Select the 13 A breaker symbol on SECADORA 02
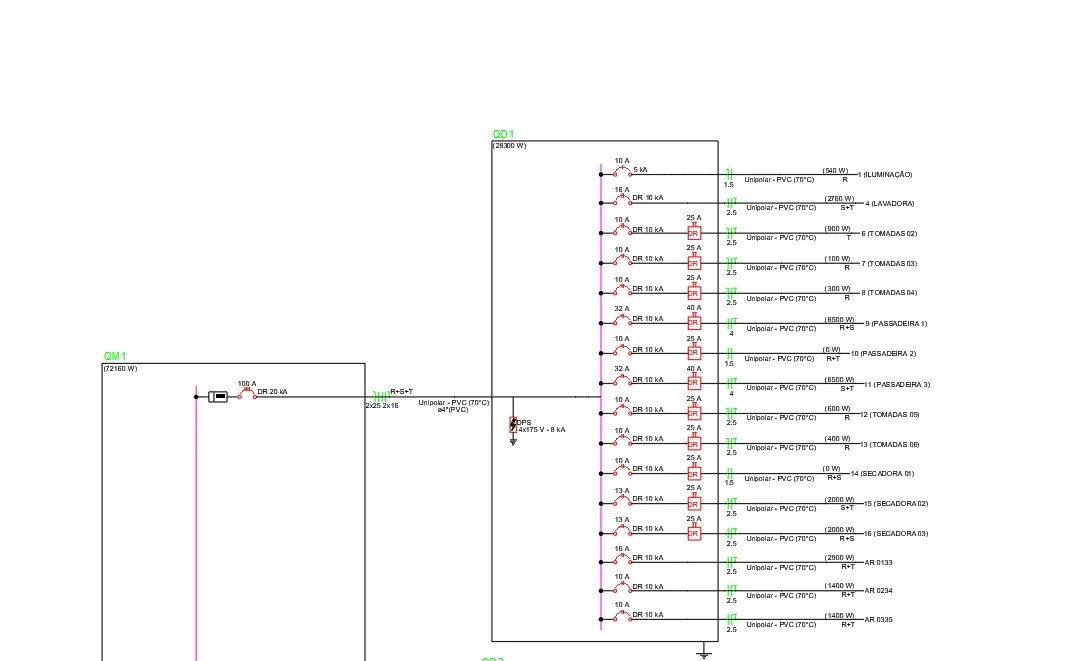 click(x=622, y=500)
